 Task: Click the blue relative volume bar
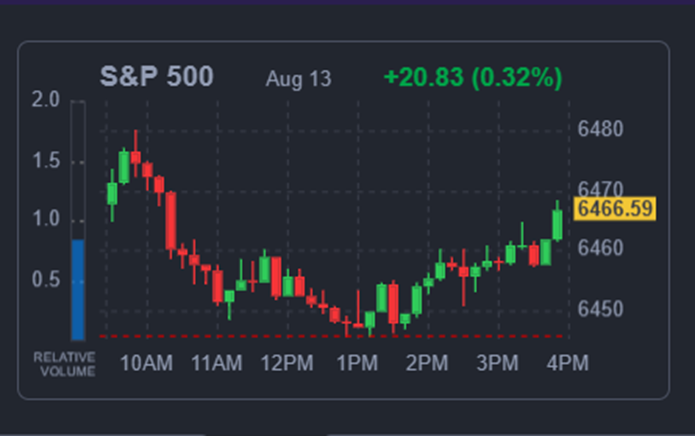pyautogui.click(x=78, y=290)
